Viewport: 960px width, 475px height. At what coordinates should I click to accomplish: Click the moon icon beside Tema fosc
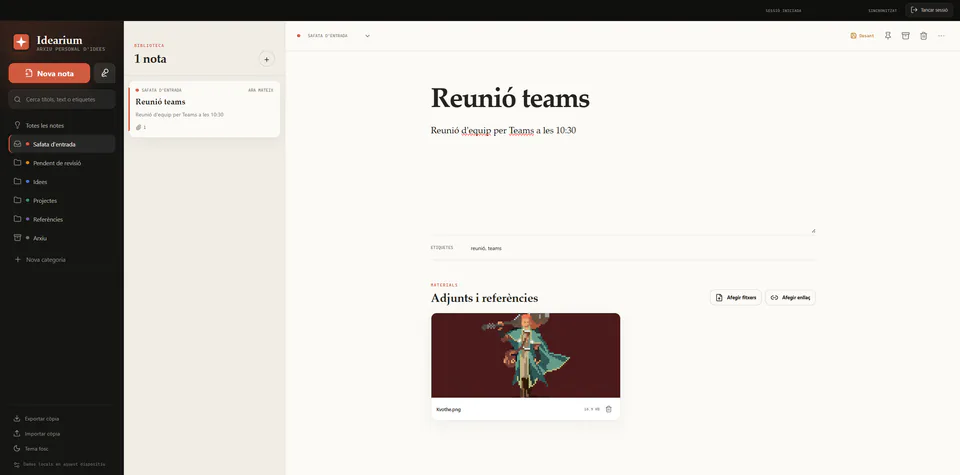pos(17,449)
